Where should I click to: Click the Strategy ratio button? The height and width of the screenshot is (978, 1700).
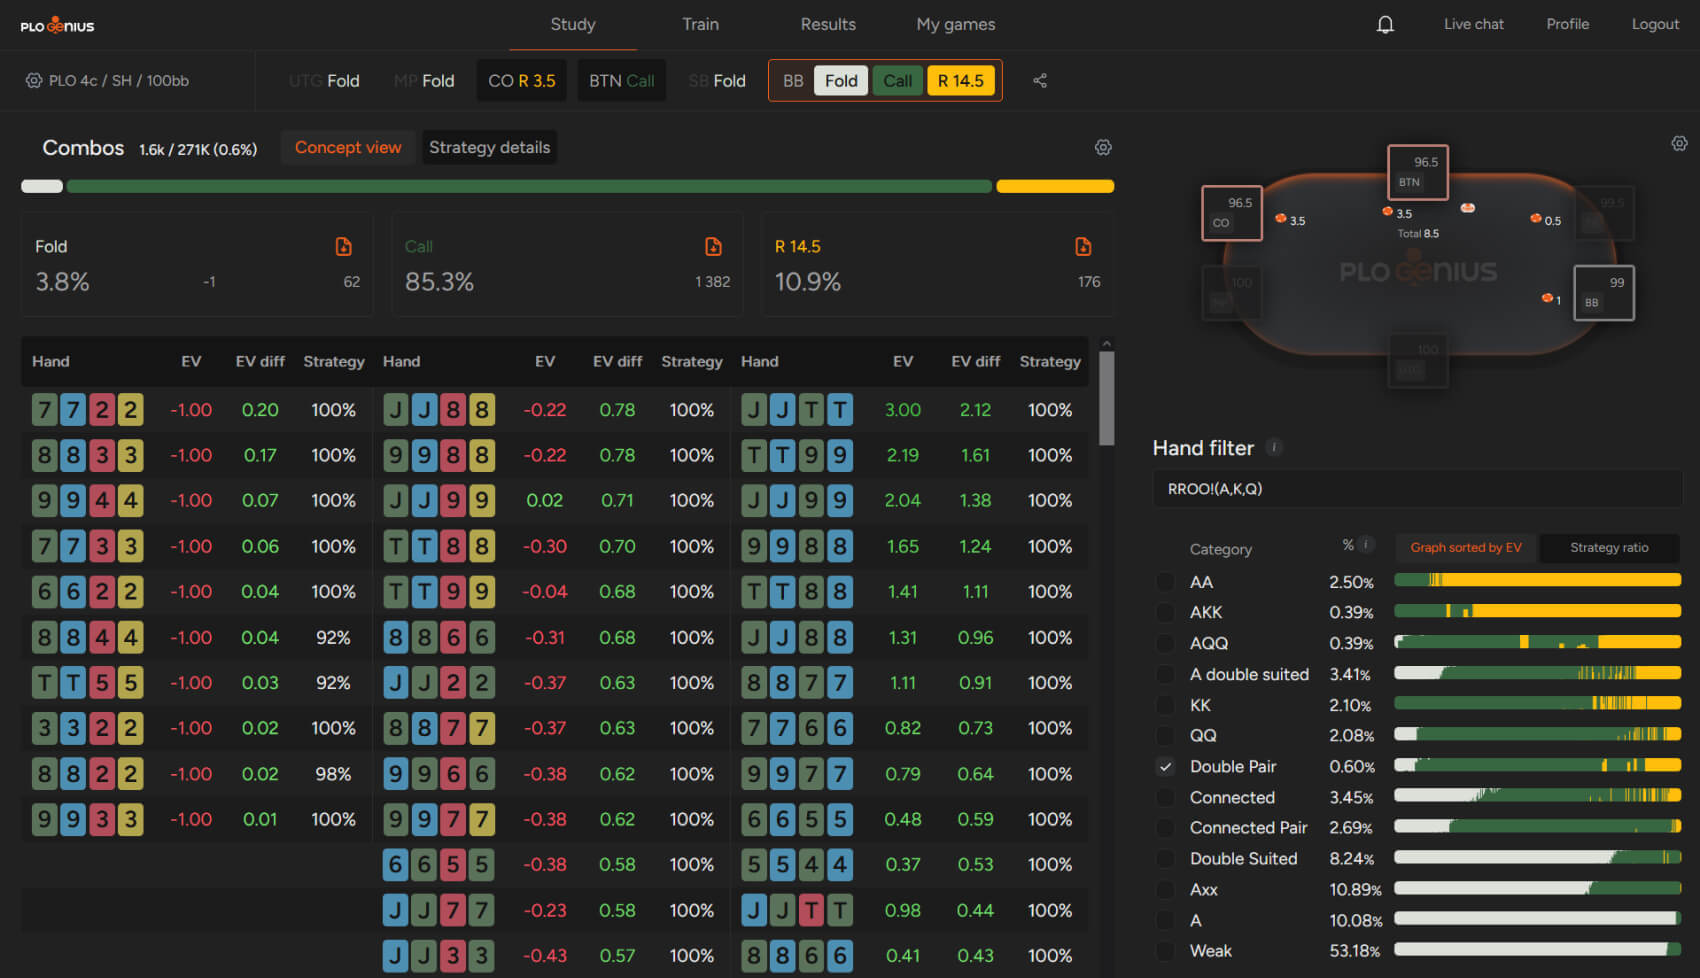pyautogui.click(x=1608, y=548)
